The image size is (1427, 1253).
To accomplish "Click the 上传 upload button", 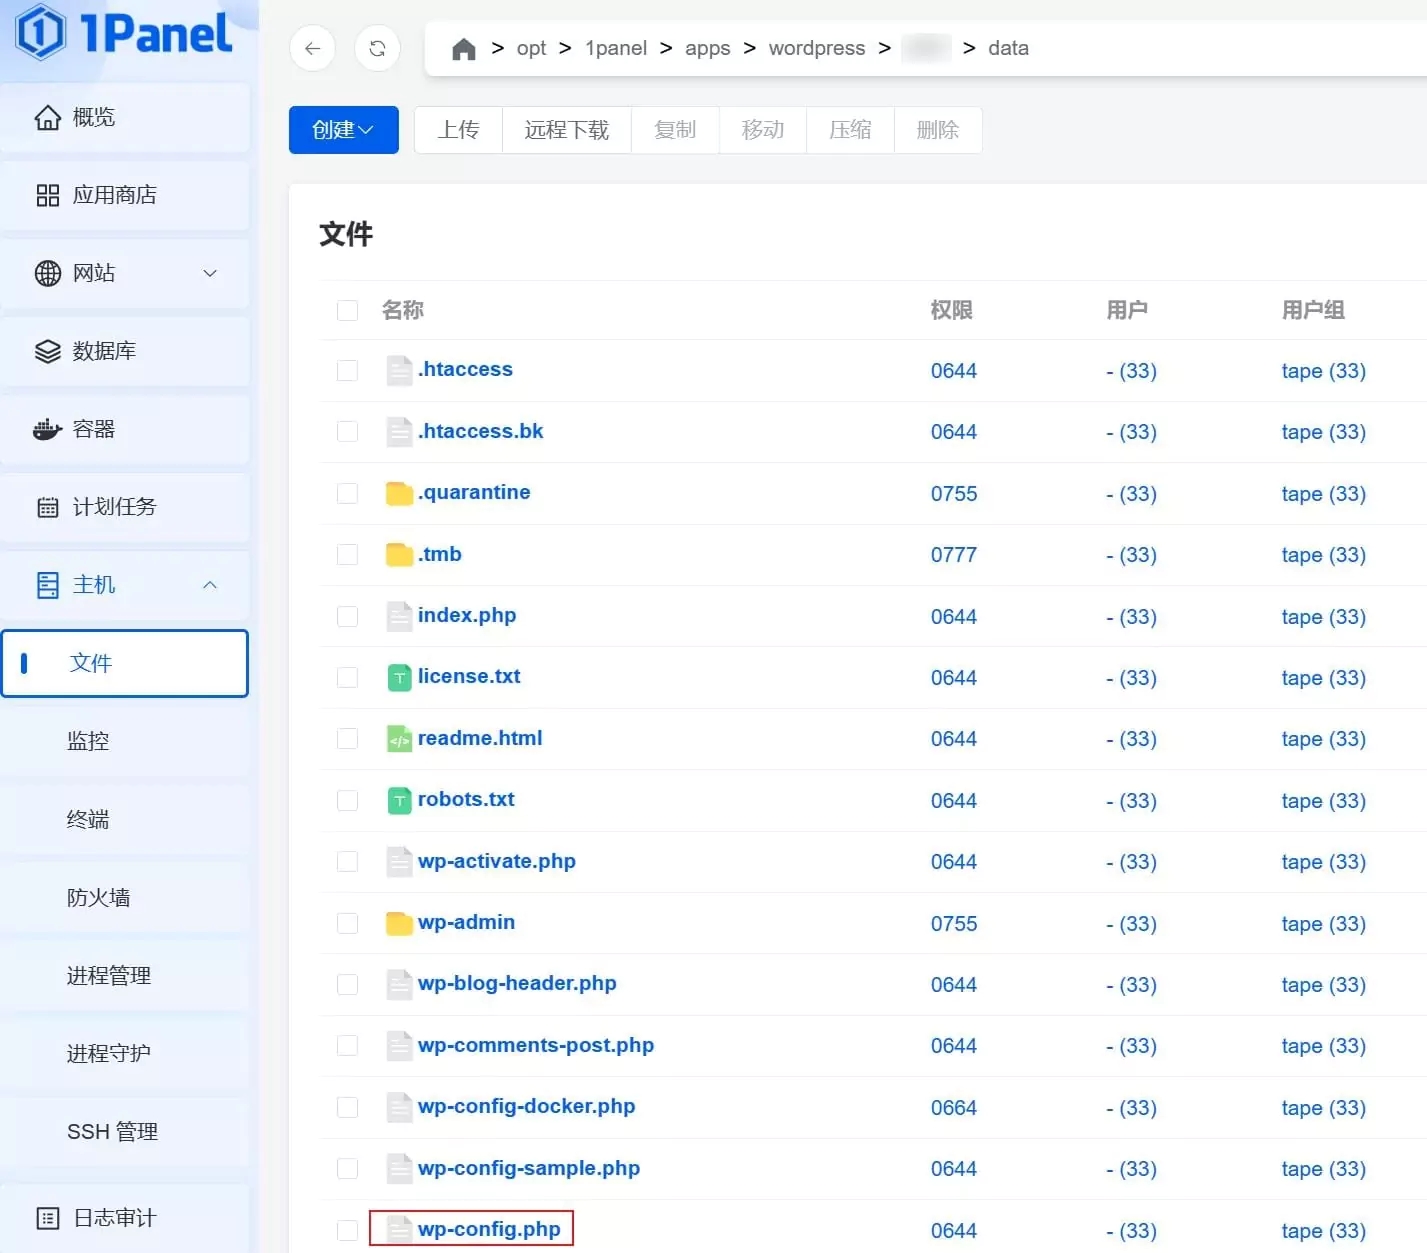I will pos(458,129).
